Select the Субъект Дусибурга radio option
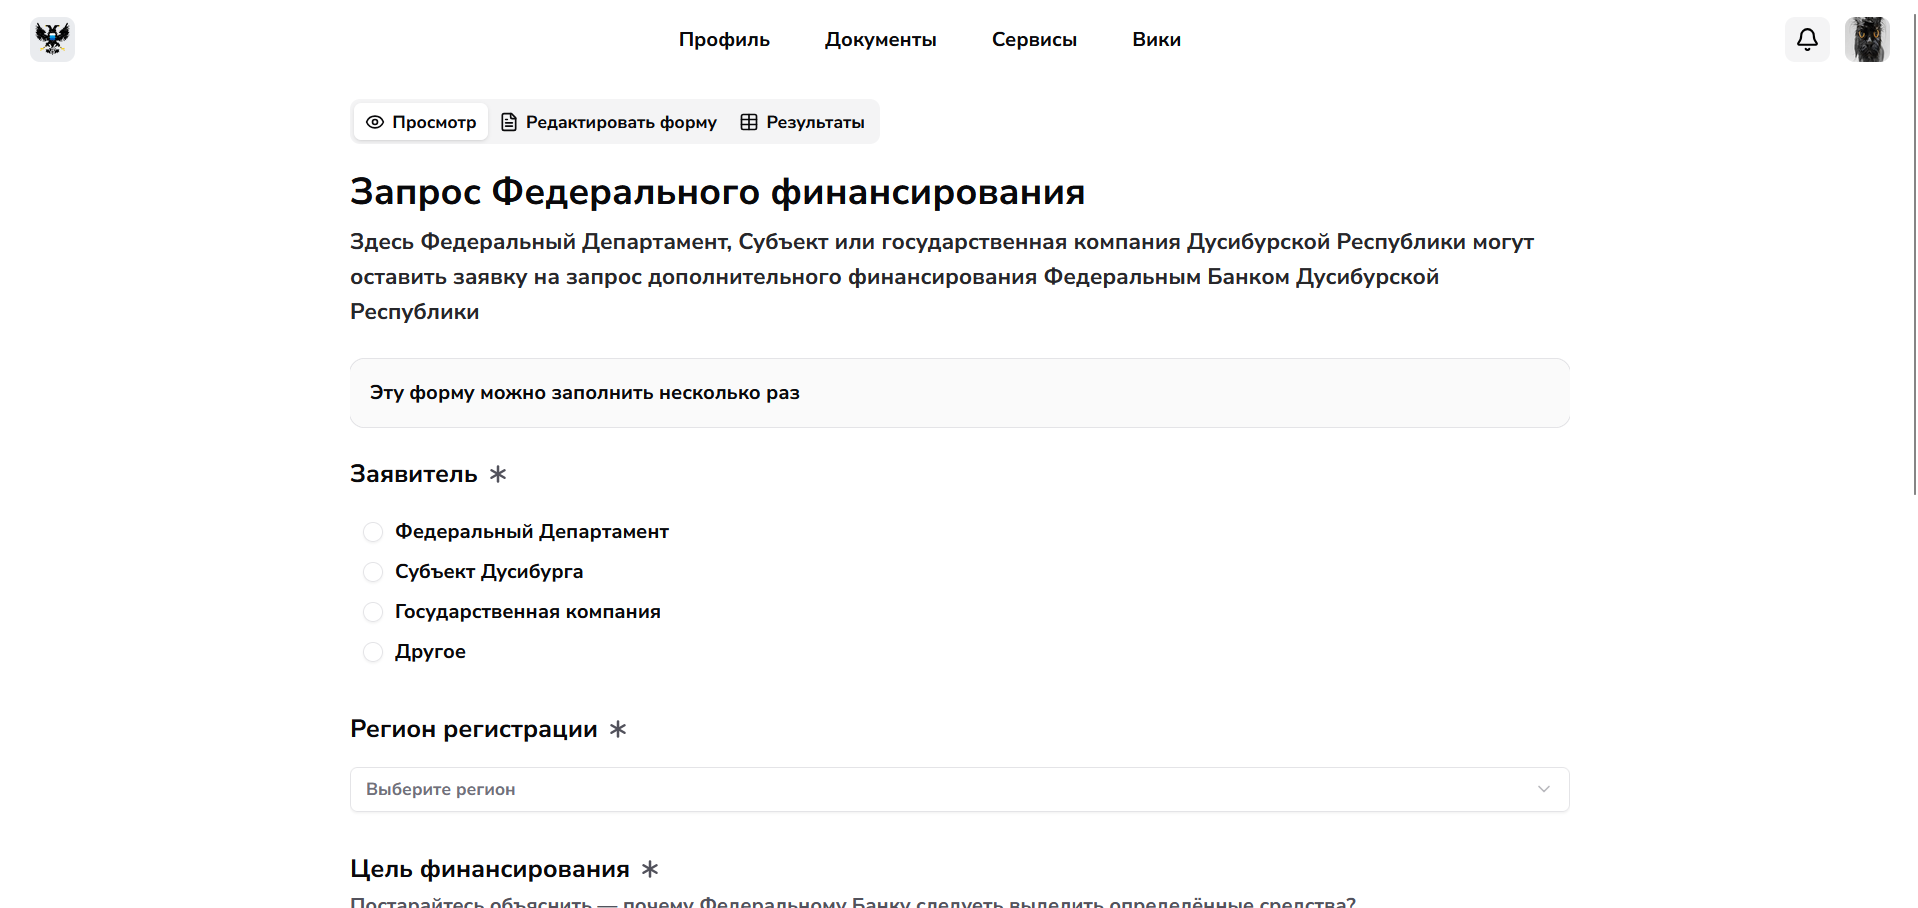 tap(373, 572)
